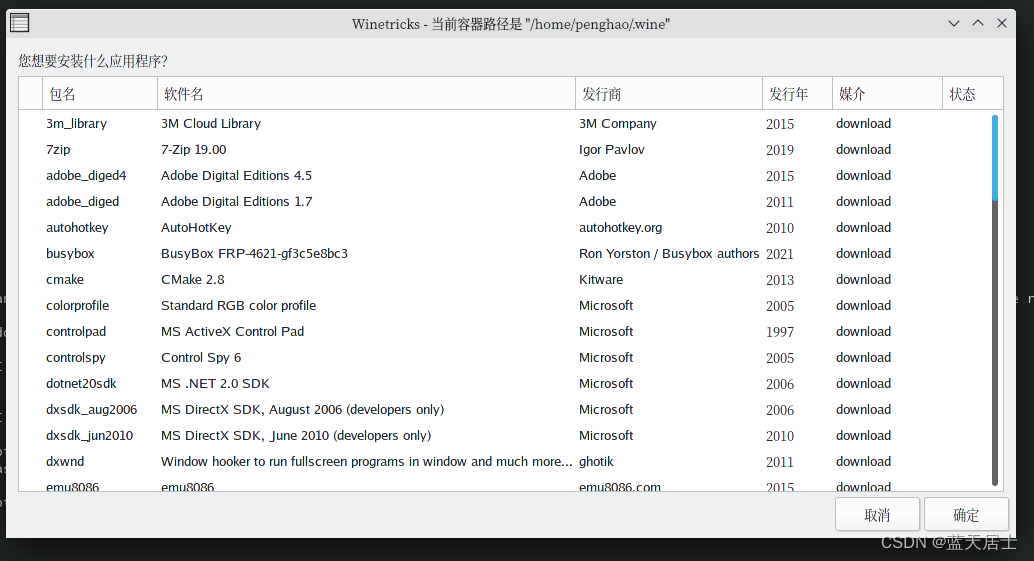
Task: Click download medium in cmake row
Action: (x=863, y=280)
